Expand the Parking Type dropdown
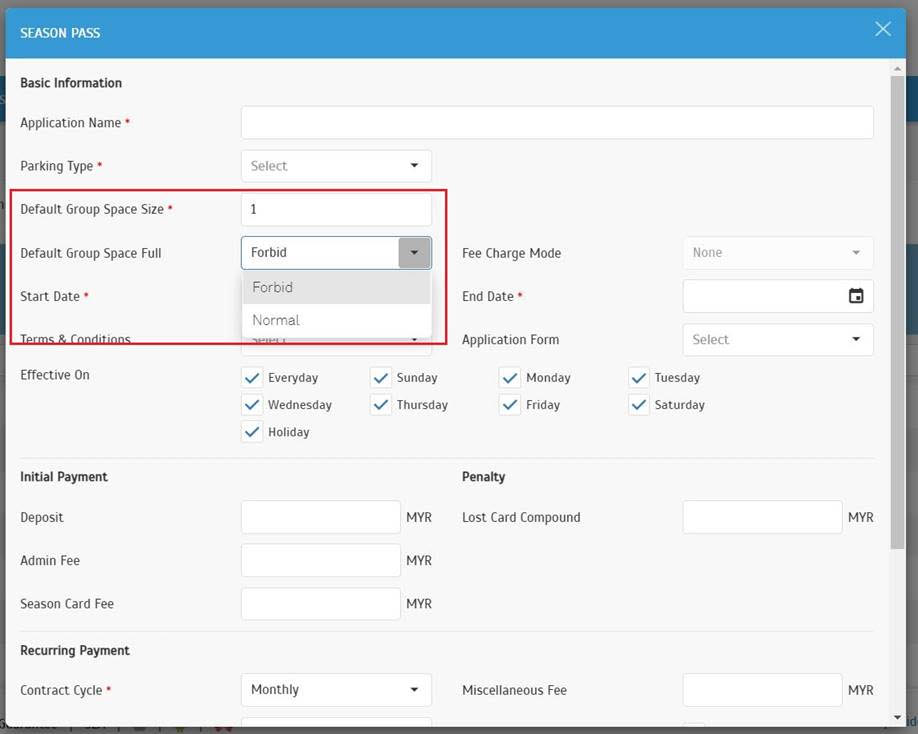 [x=336, y=166]
